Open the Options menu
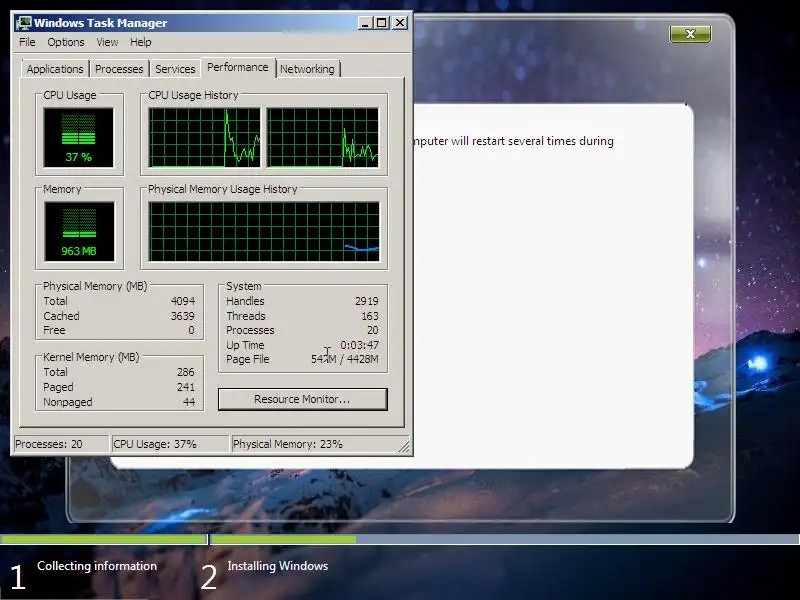Image resolution: width=800 pixels, height=600 pixels. pyautogui.click(x=66, y=42)
